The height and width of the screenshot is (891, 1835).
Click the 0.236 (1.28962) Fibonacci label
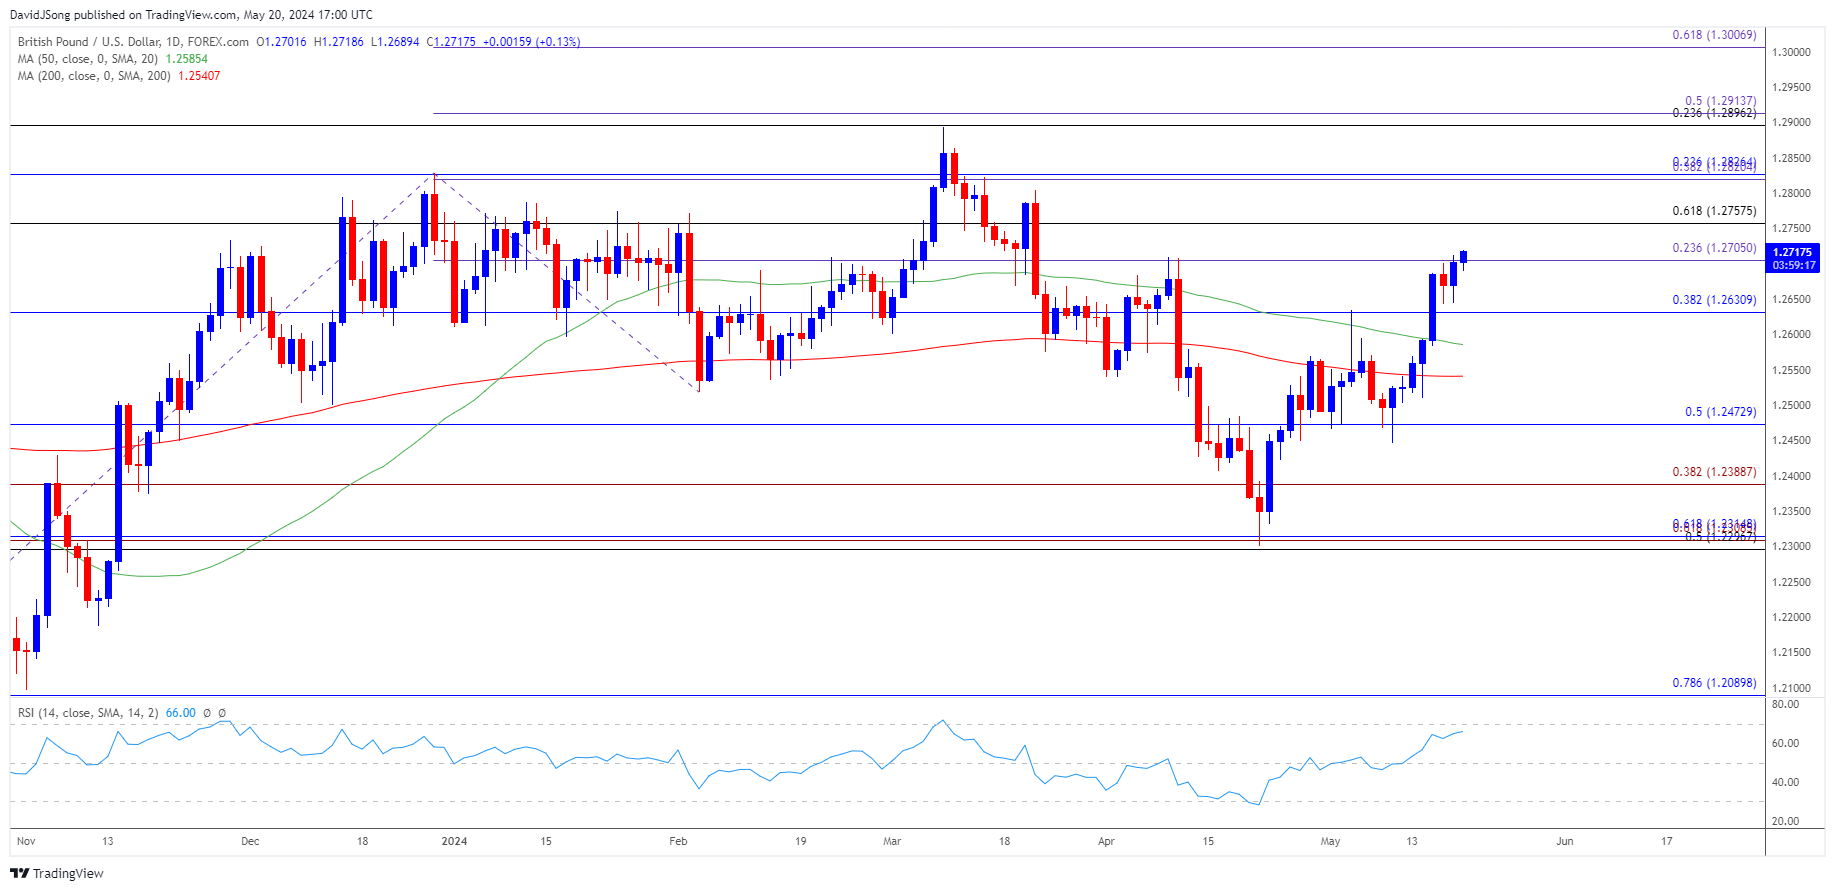pos(1714,113)
